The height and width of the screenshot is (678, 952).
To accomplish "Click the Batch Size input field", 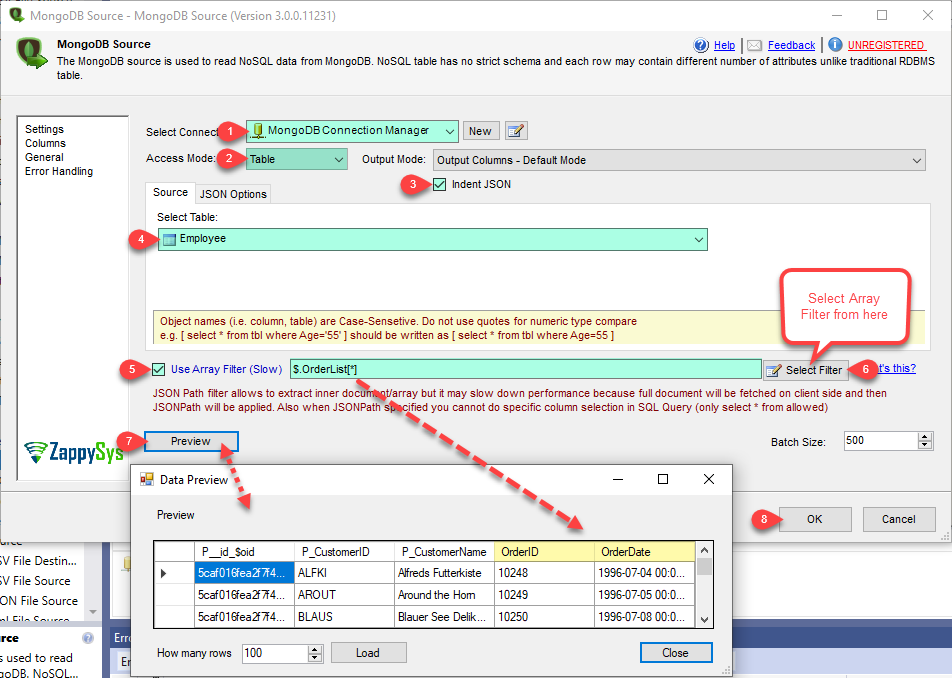I will click(881, 441).
